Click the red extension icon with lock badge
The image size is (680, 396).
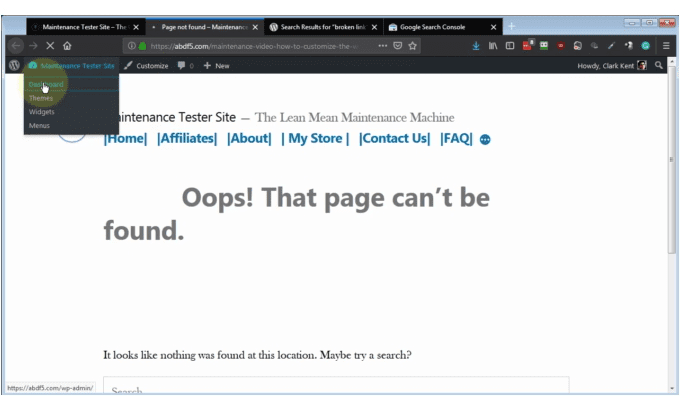pyautogui.click(x=527, y=45)
